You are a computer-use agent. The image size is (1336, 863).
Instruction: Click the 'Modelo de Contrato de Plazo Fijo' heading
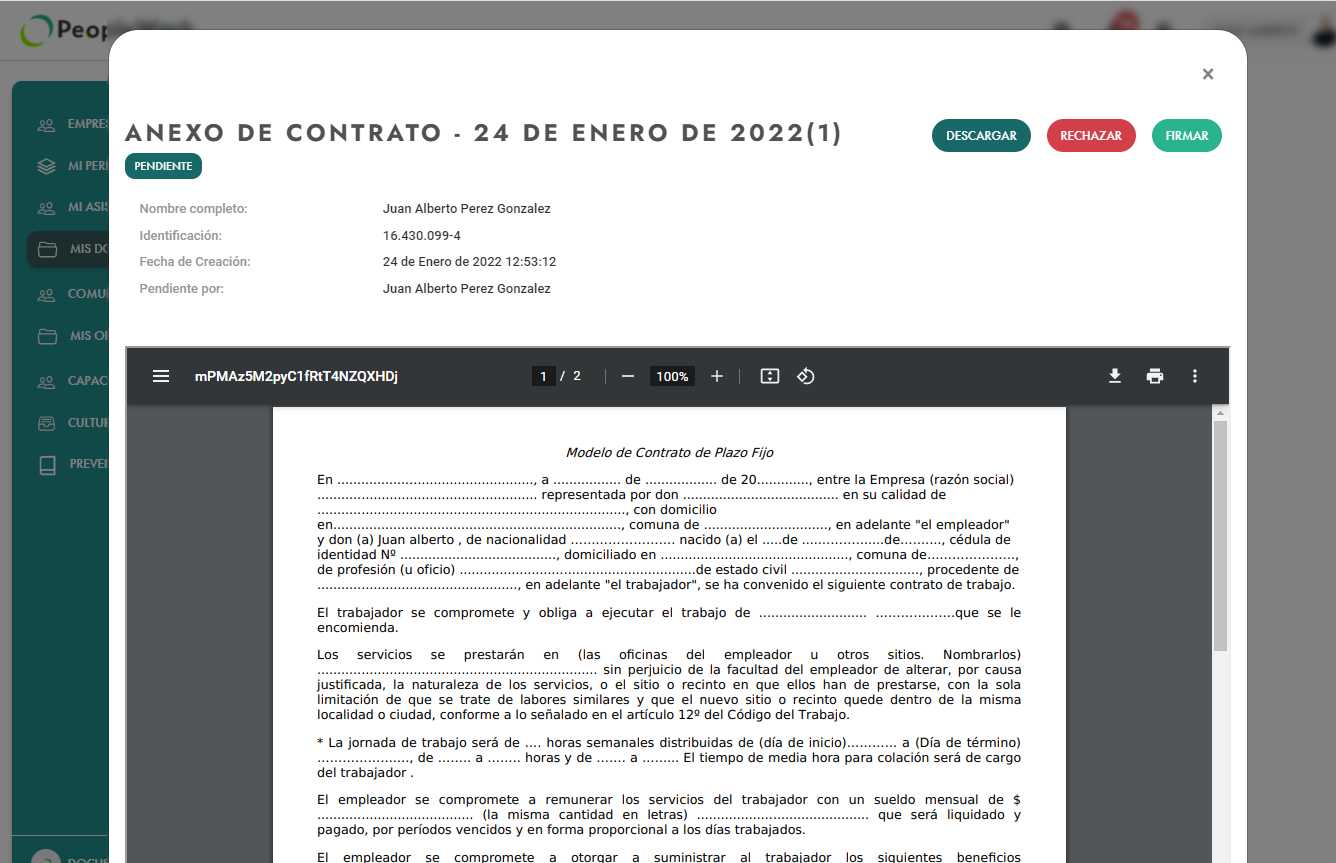click(x=669, y=453)
